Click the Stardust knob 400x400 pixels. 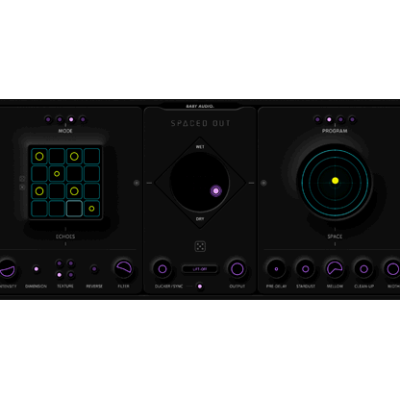coord(305,269)
